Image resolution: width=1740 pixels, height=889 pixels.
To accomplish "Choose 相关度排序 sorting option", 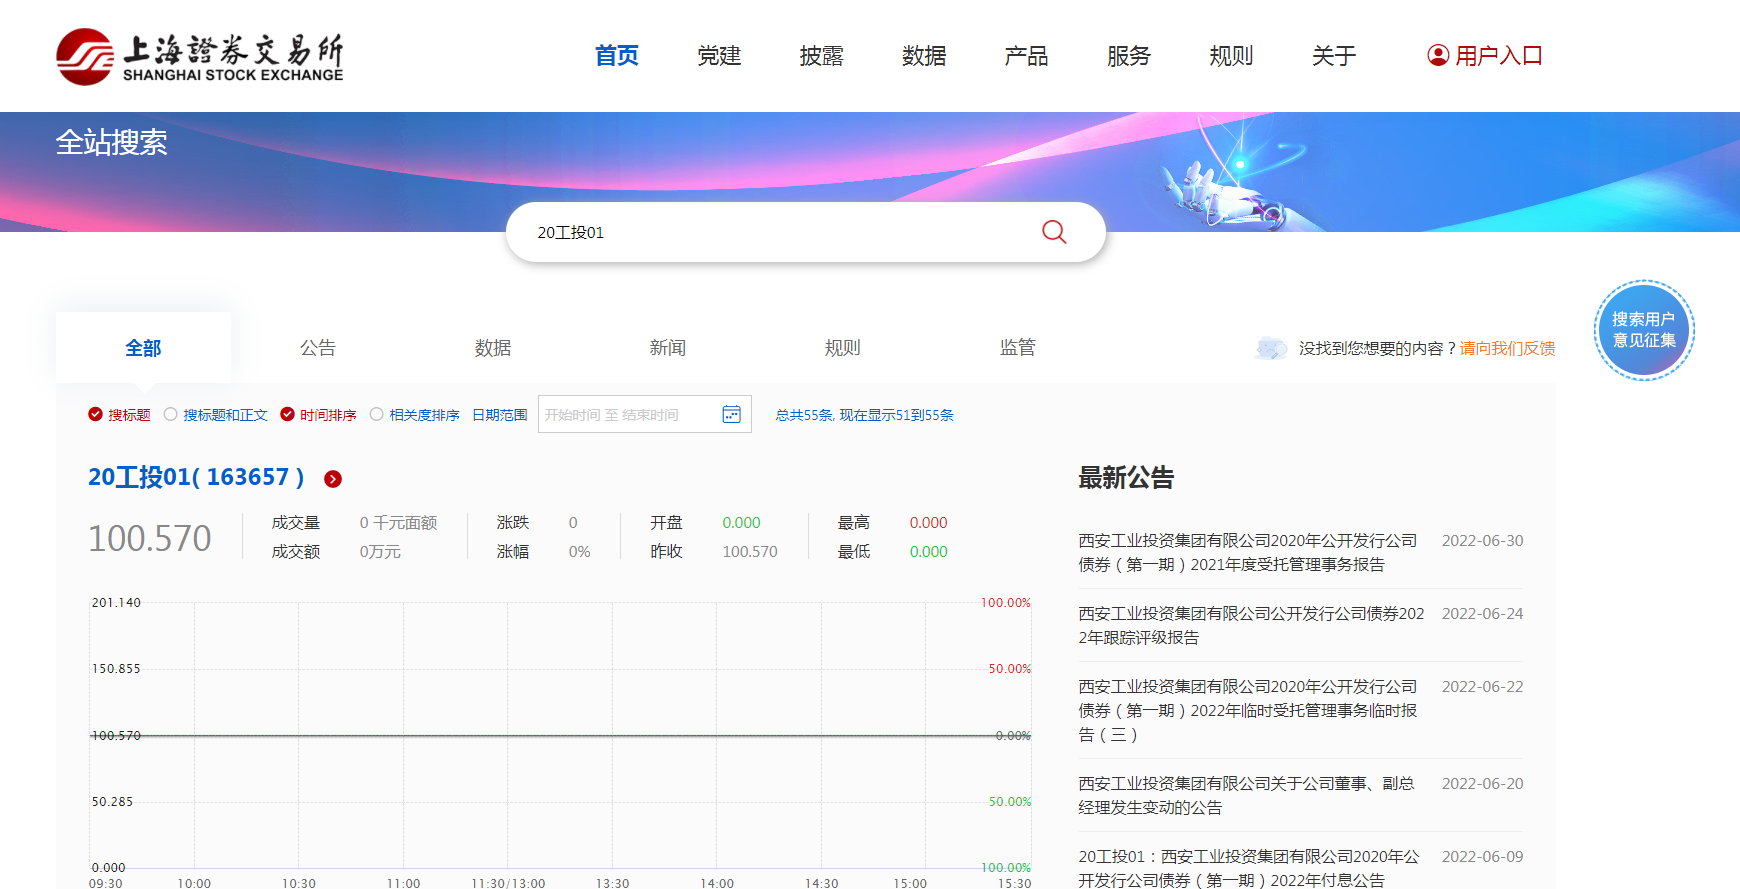I will coord(377,414).
